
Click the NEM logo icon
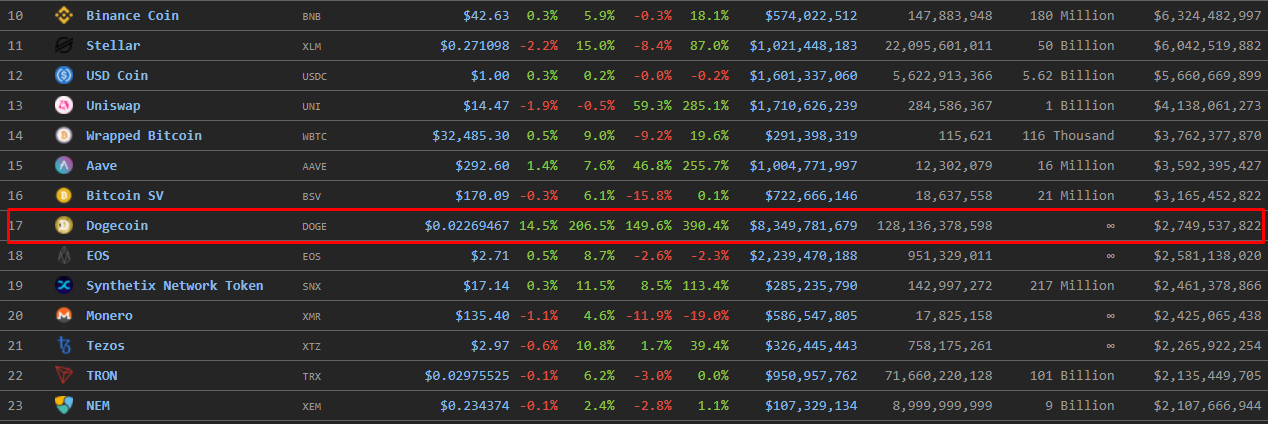pyautogui.click(x=64, y=406)
